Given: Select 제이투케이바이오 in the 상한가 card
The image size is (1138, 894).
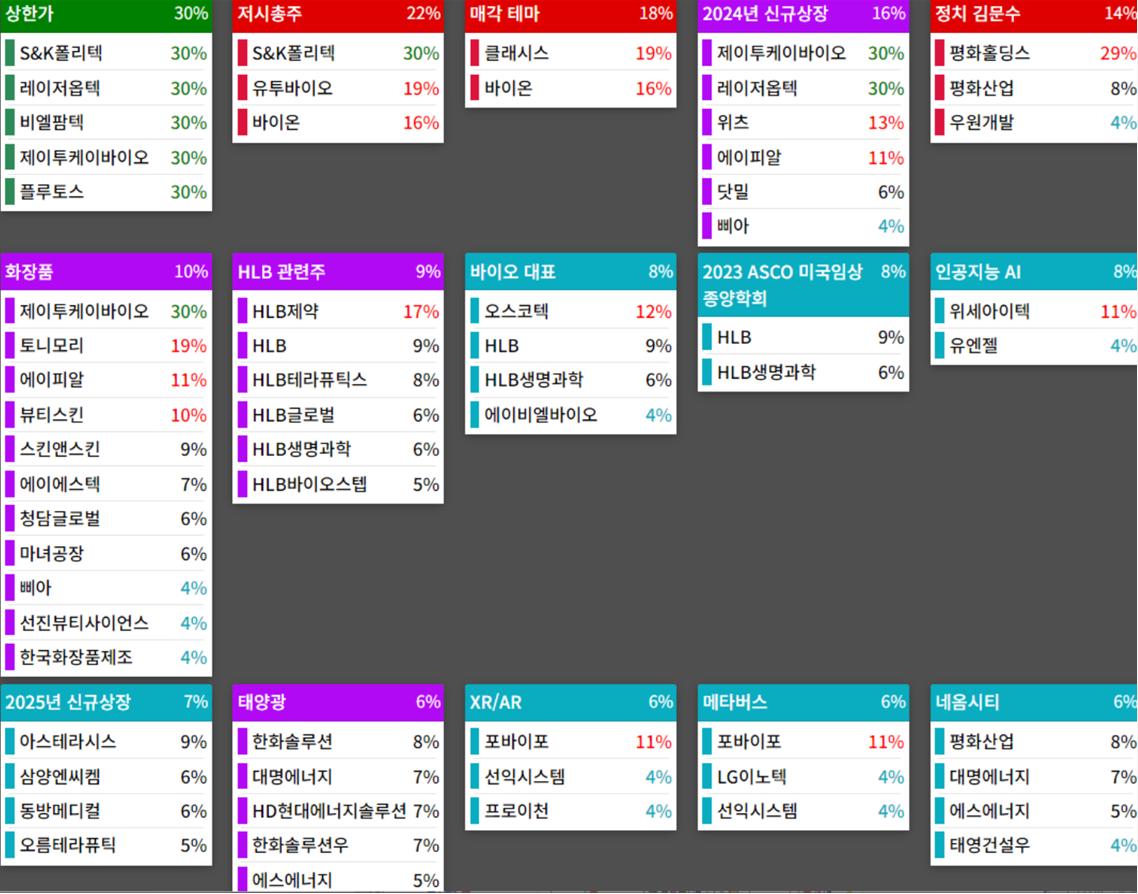Looking at the screenshot, I should [106, 157].
